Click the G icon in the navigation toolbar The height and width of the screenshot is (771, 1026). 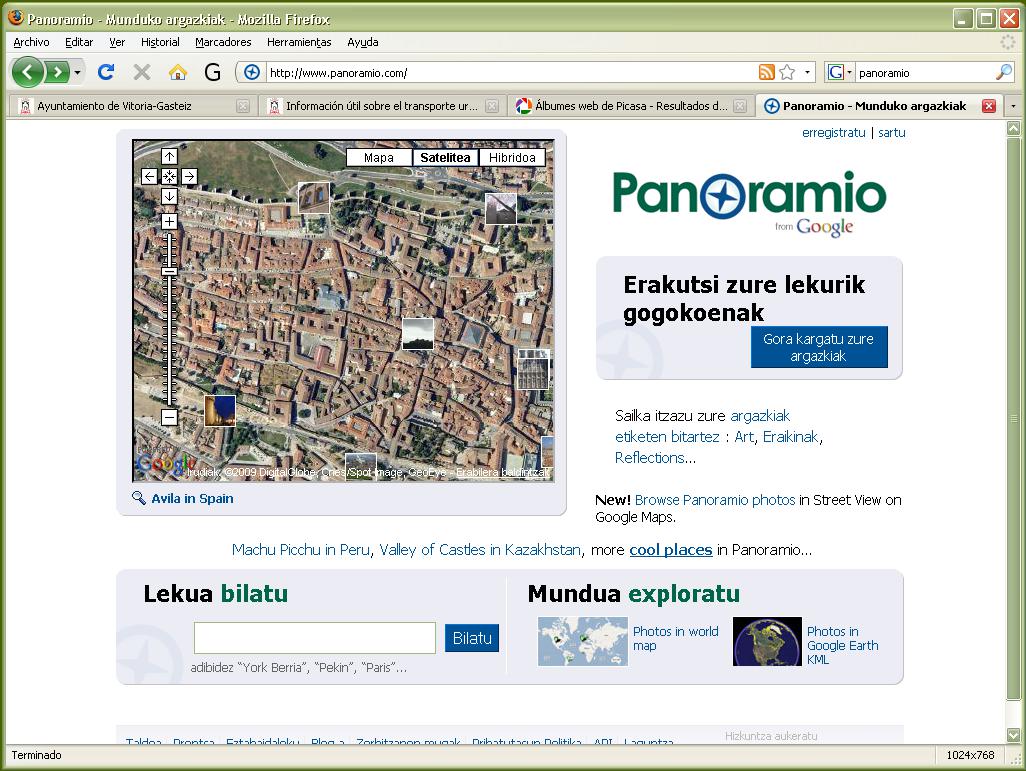pyautogui.click(x=213, y=72)
